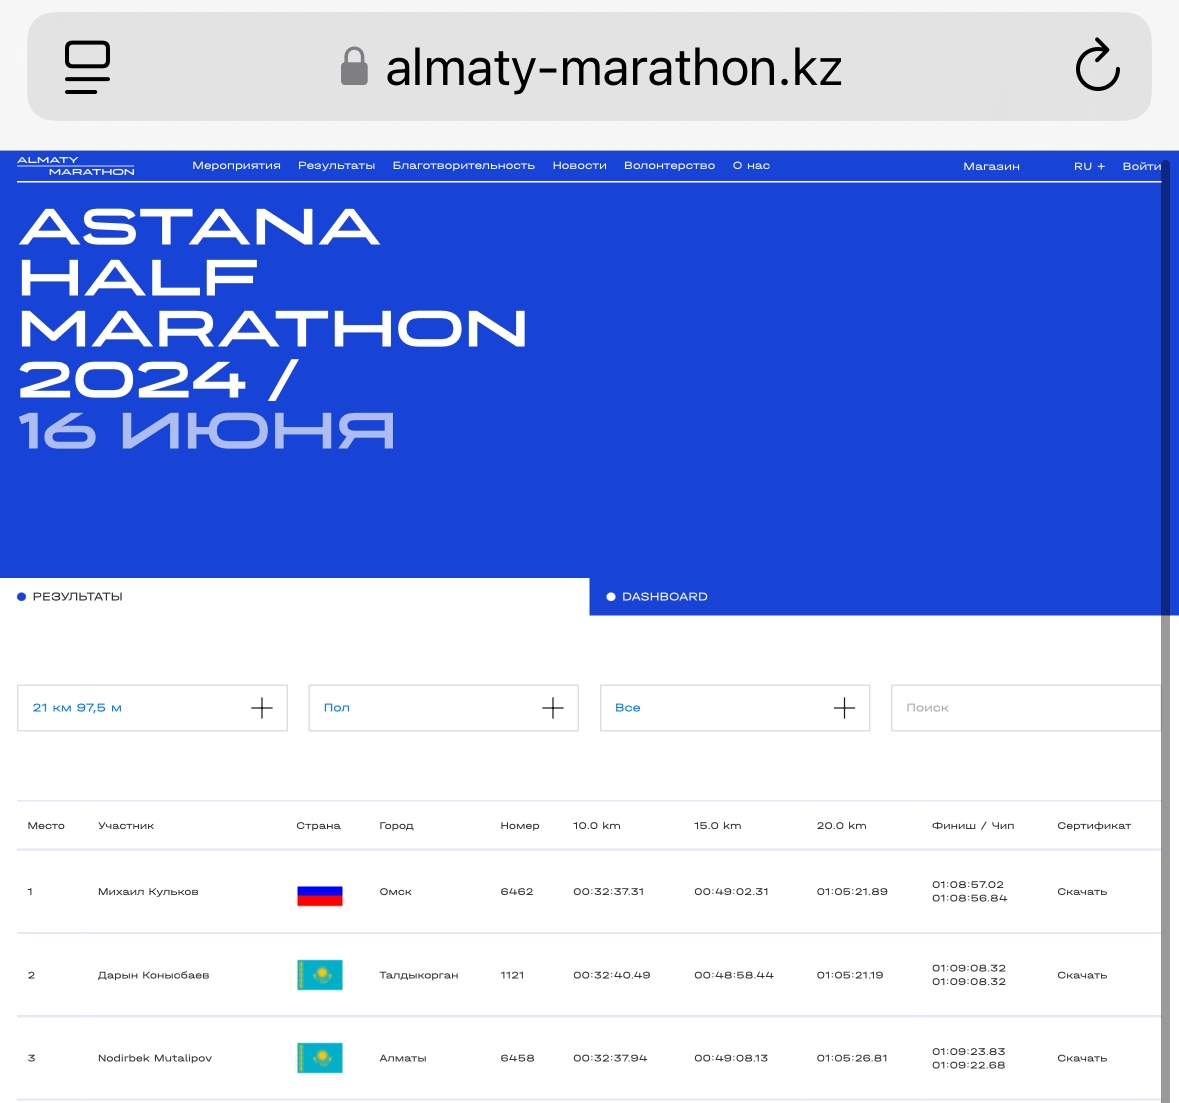Click Kazakhstan flag for Nodirbek Mutalipov

[x=320, y=1058]
